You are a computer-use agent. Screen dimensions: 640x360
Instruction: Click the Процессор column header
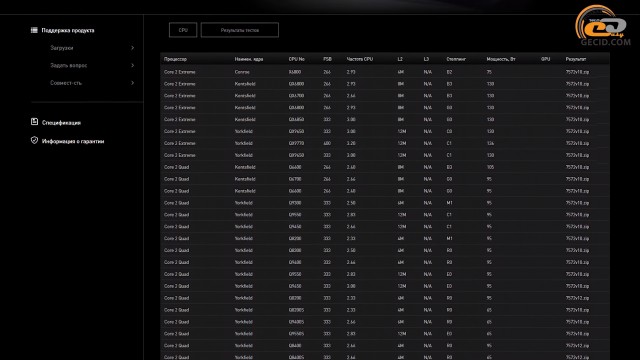point(176,59)
